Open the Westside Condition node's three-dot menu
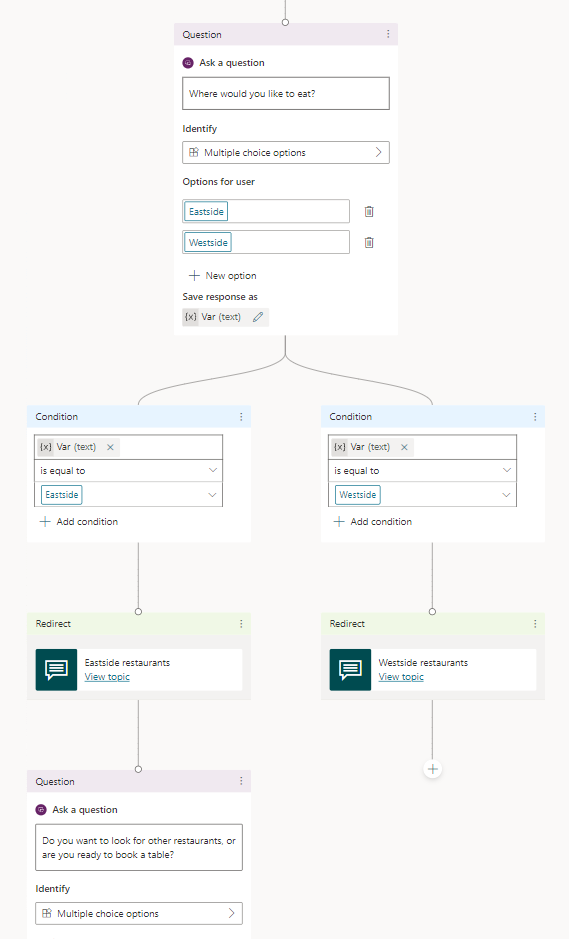This screenshot has width=569, height=939. [x=535, y=416]
